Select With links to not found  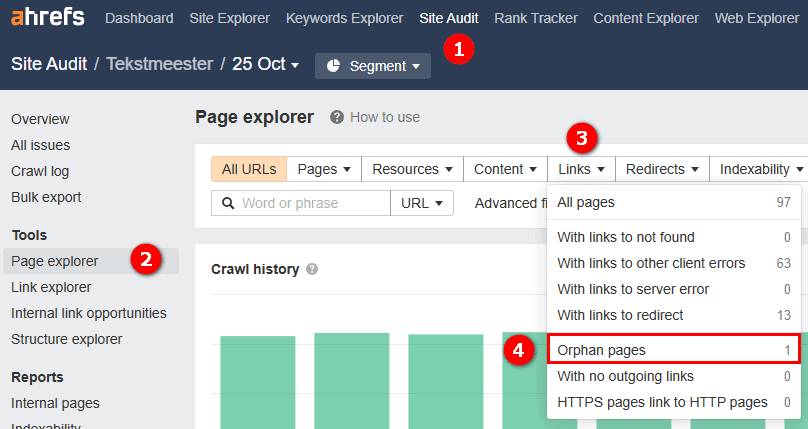tap(674, 237)
